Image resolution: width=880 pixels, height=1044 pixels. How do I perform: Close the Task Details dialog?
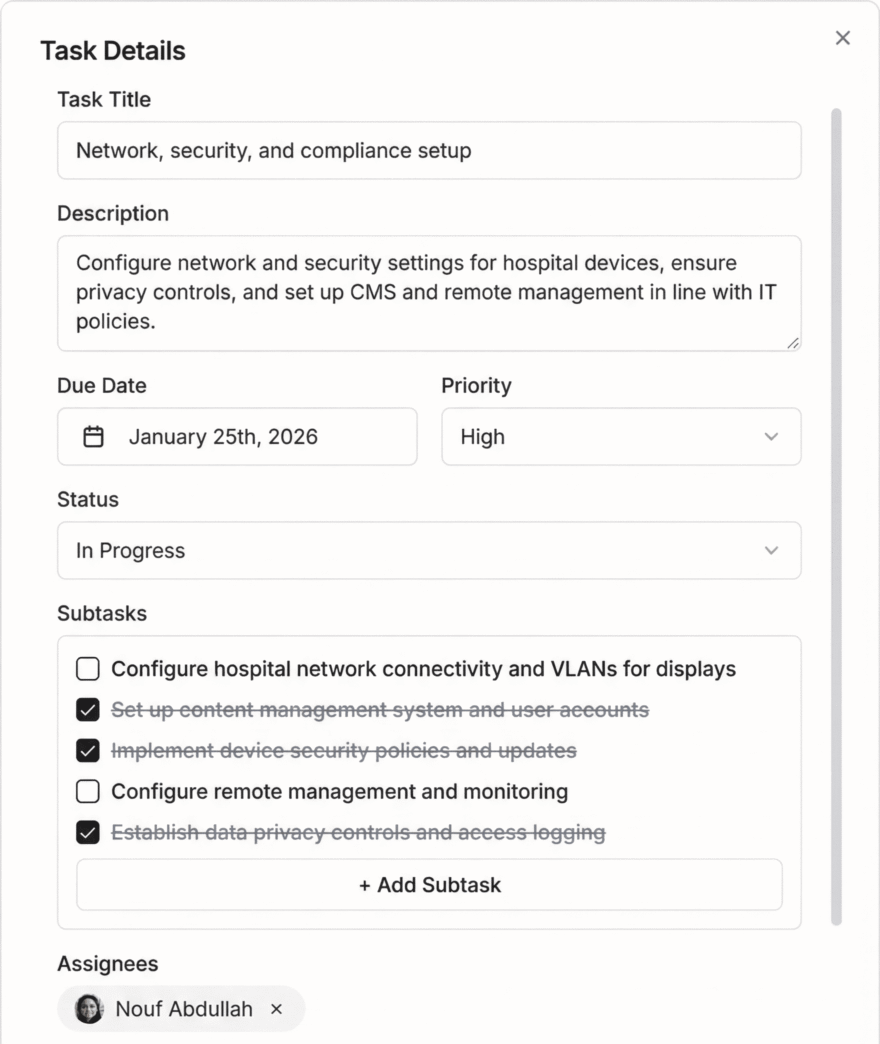coord(843,38)
